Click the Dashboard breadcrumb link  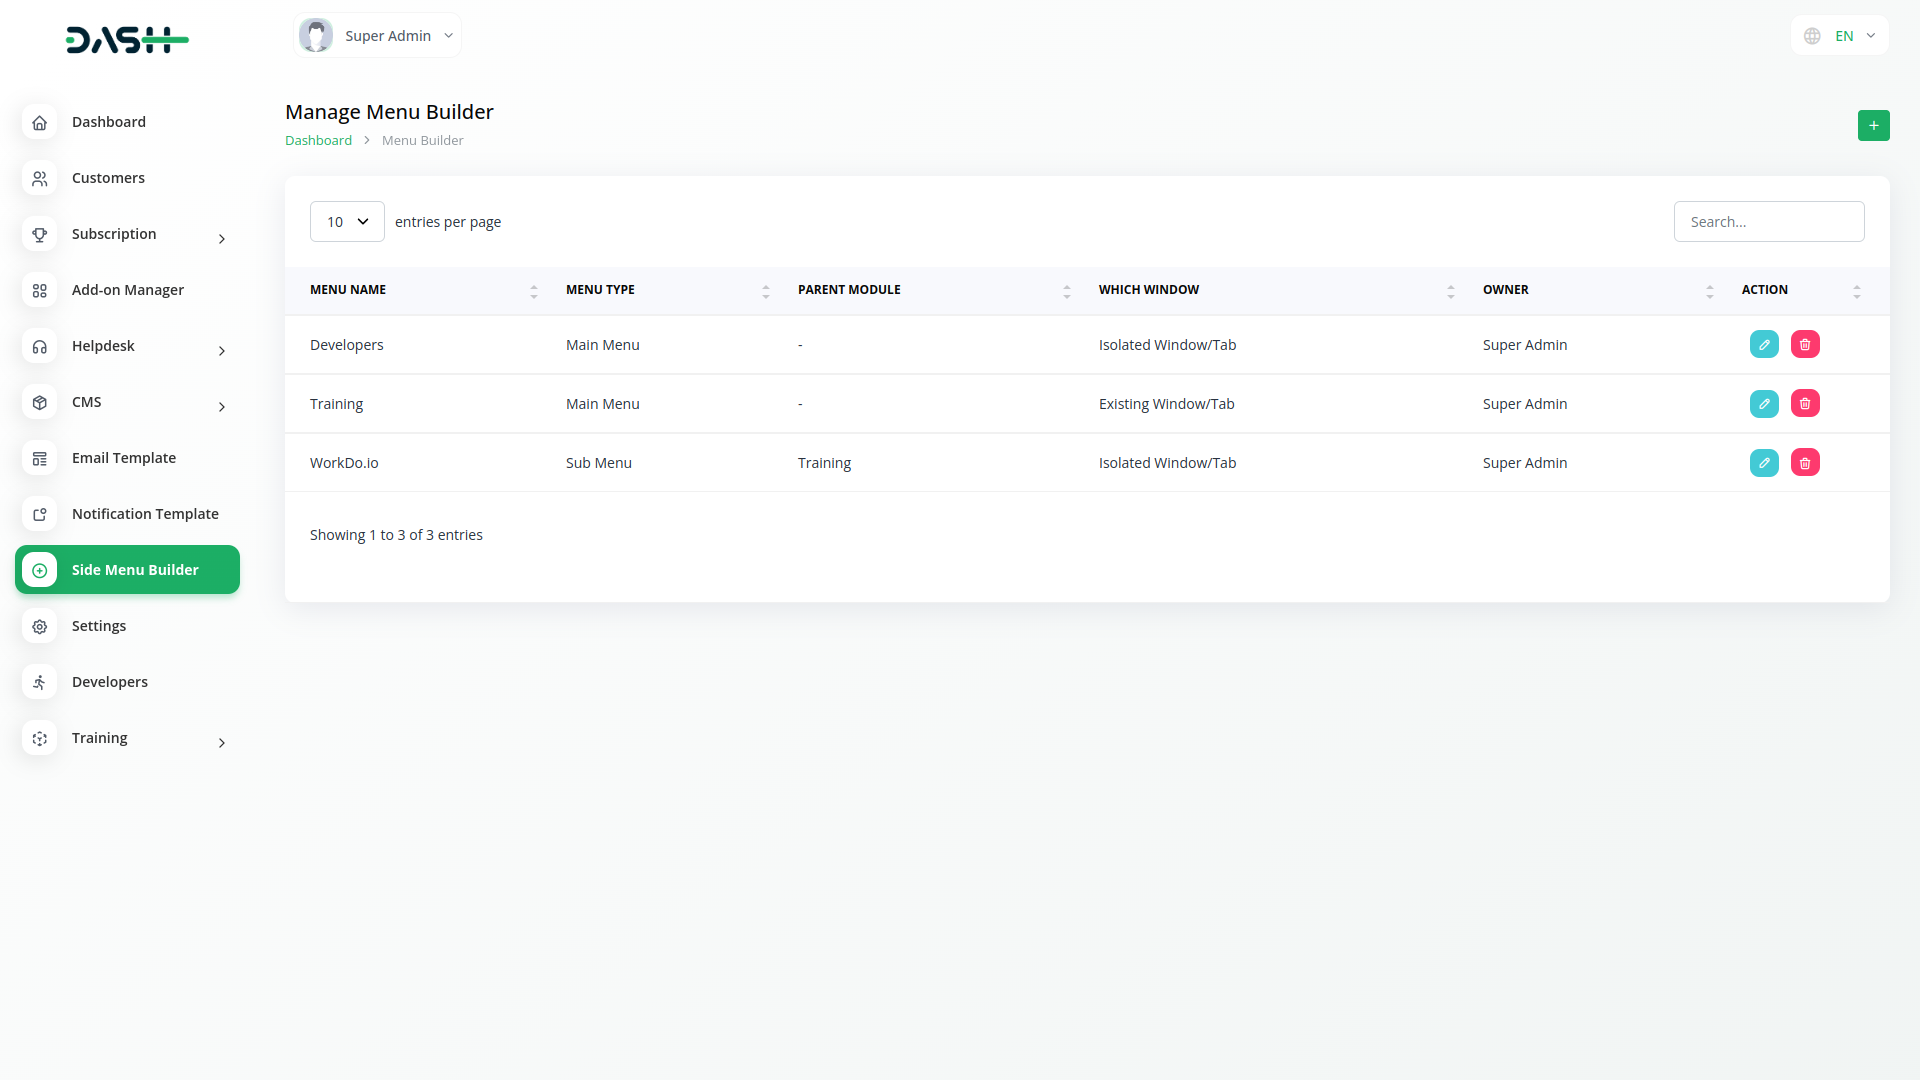tap(318, 140)
